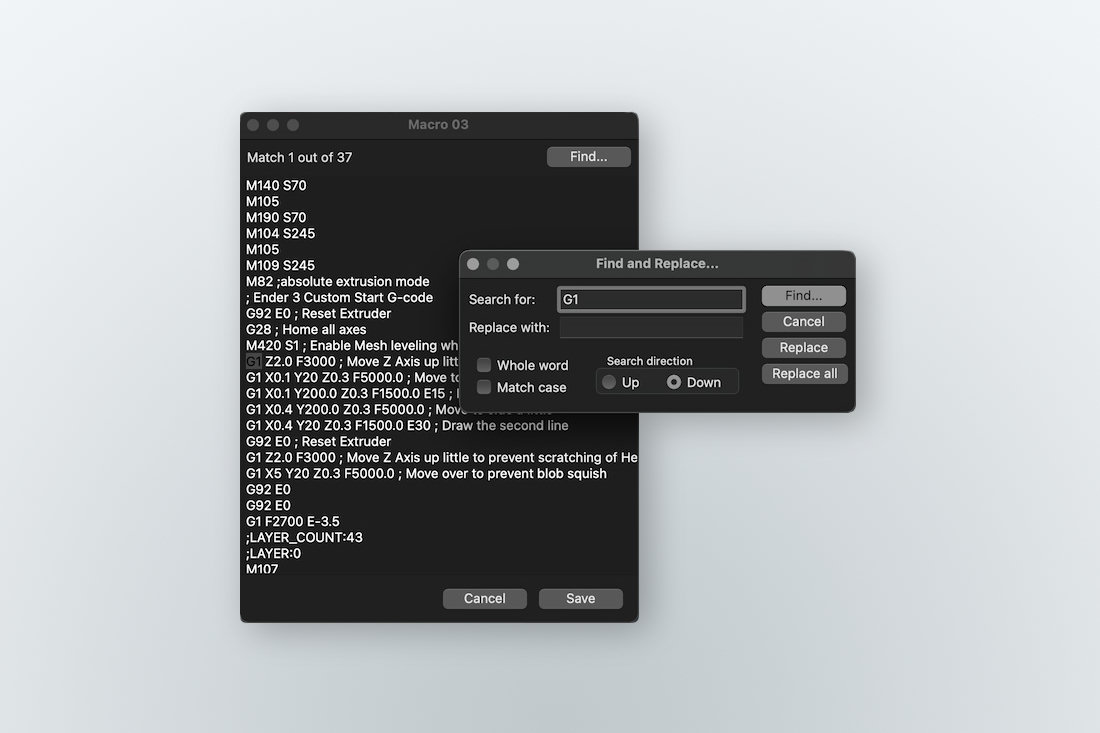The image size is (1100, 733).
Task: Enable the Match case checkbox
Action: pyautogui.click(x=484, y=387)
